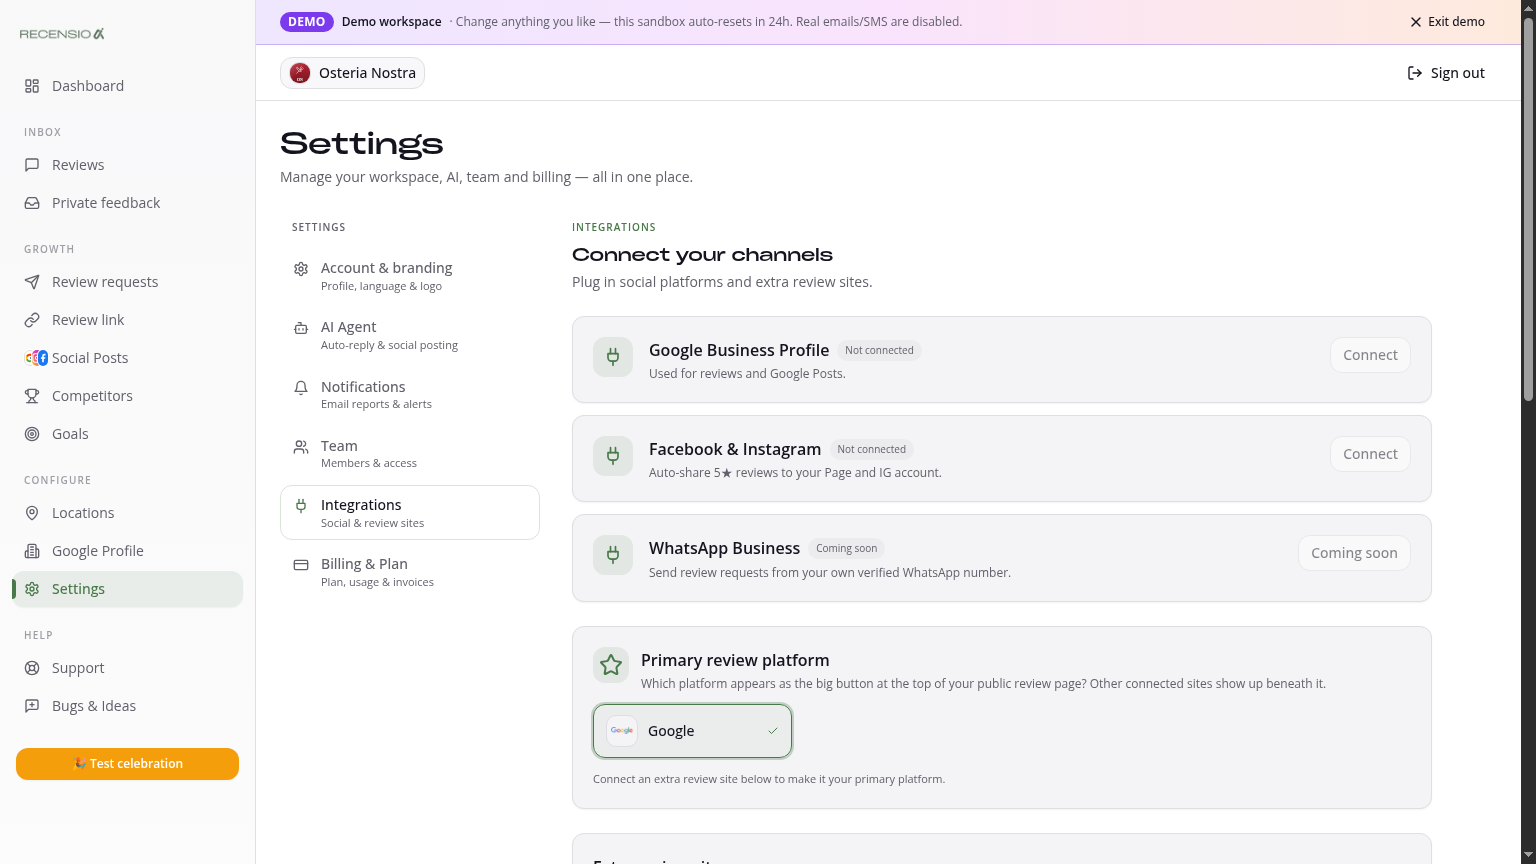Viewport: 1536px width, 864px height.
Task: Click the Locations pin icon
Action: point(32,513)
